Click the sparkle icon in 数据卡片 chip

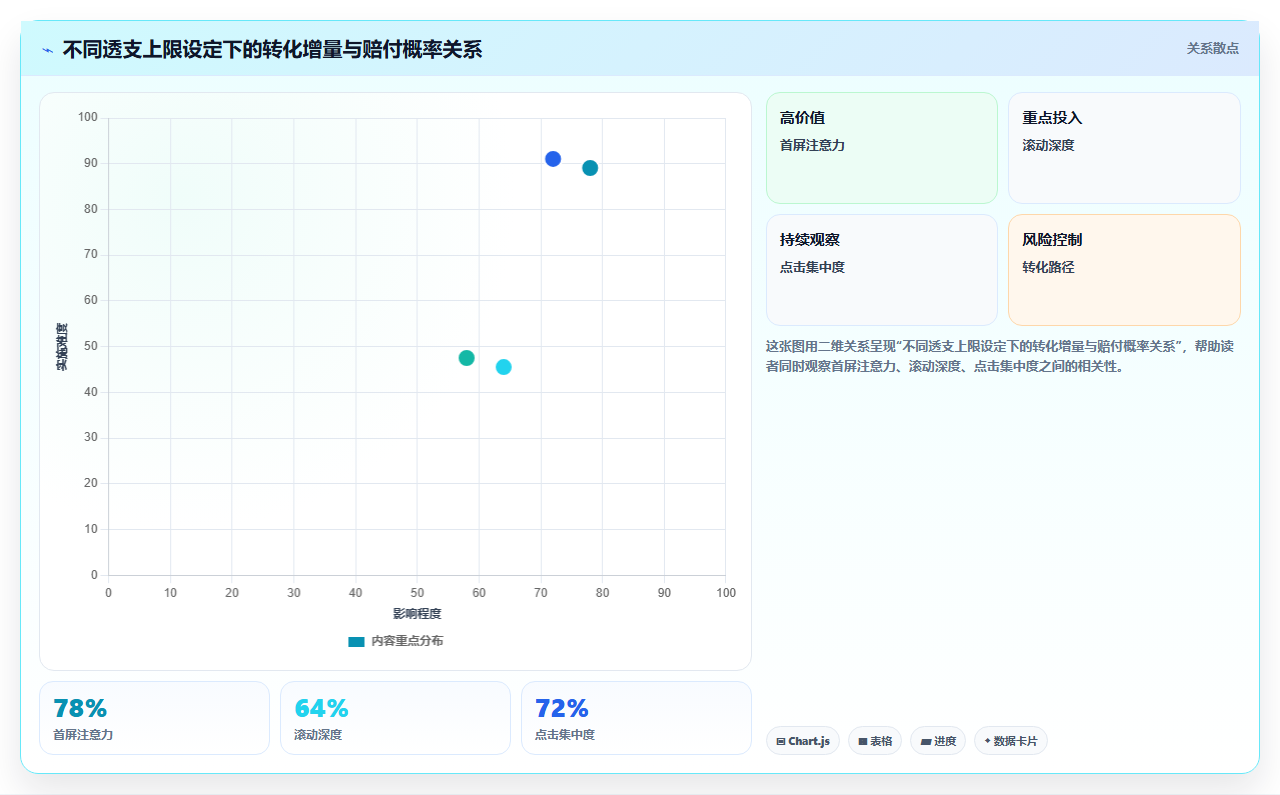pyautogui.click(x=987, y=741)
